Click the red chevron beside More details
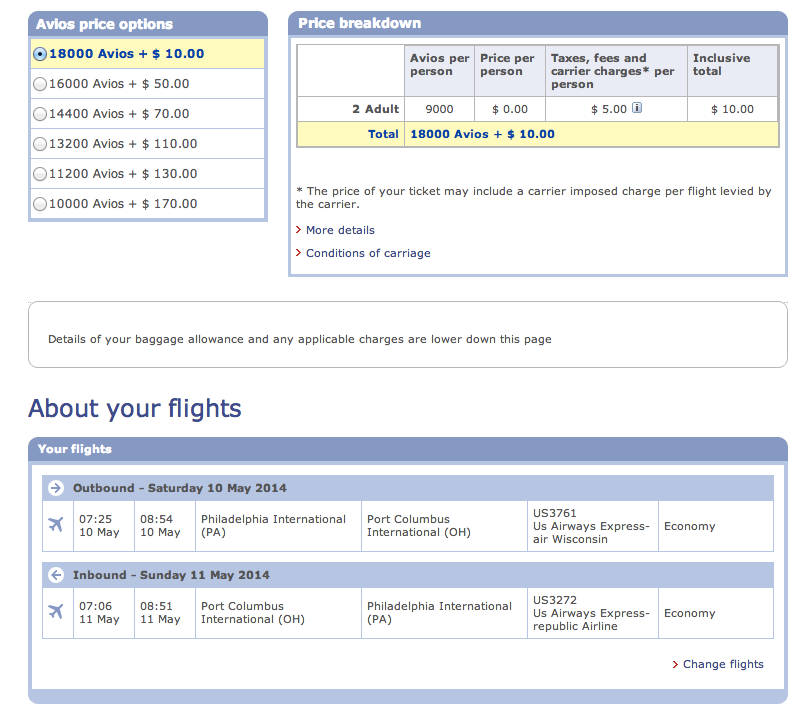 [x=298, y=229]
